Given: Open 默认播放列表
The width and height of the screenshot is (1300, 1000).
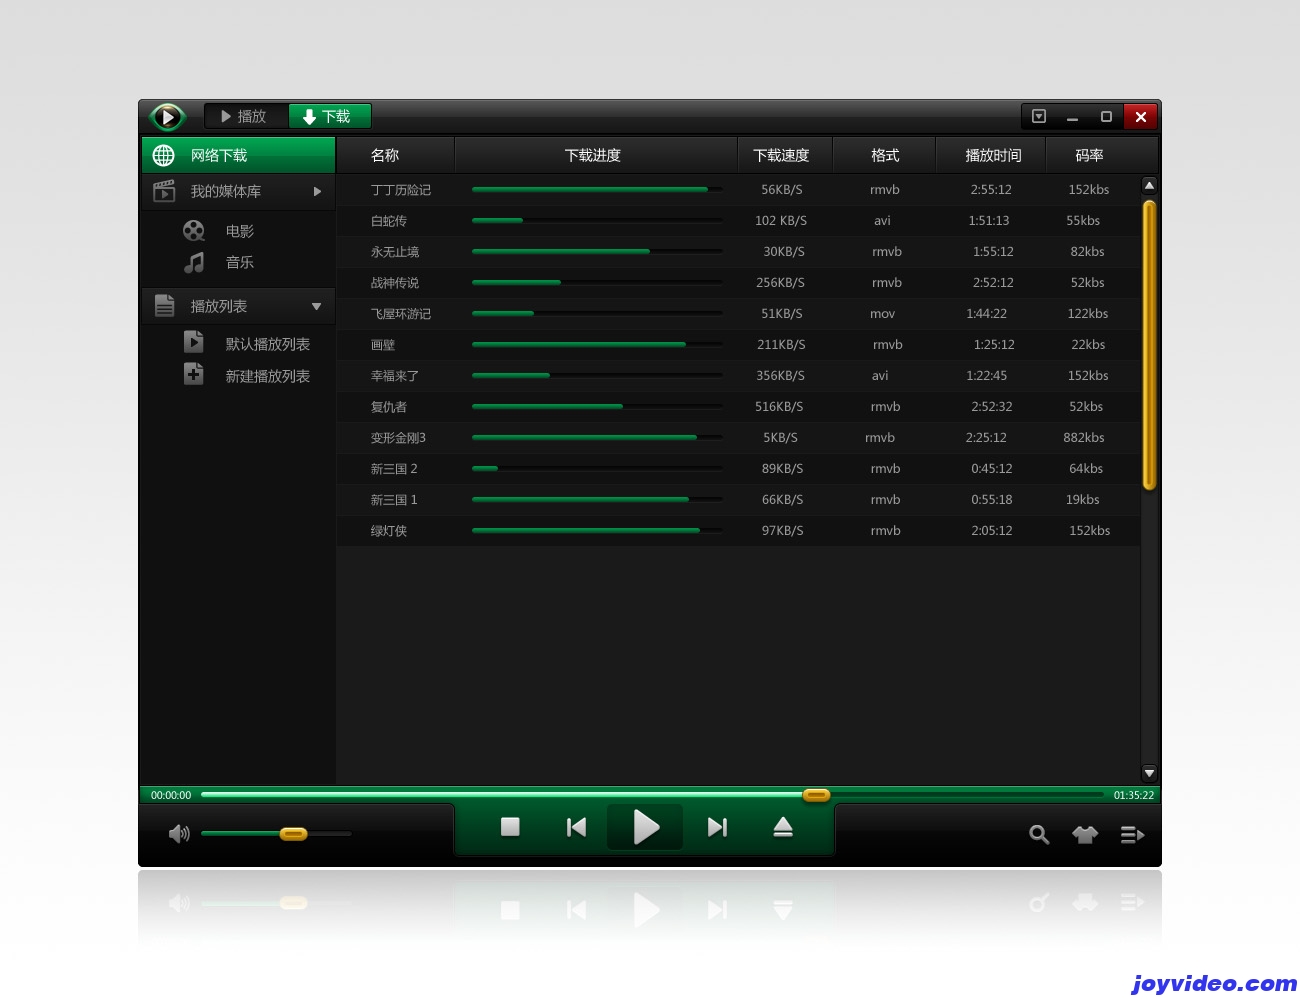Looking at the screenshot, I should click(x=268, y=344).
